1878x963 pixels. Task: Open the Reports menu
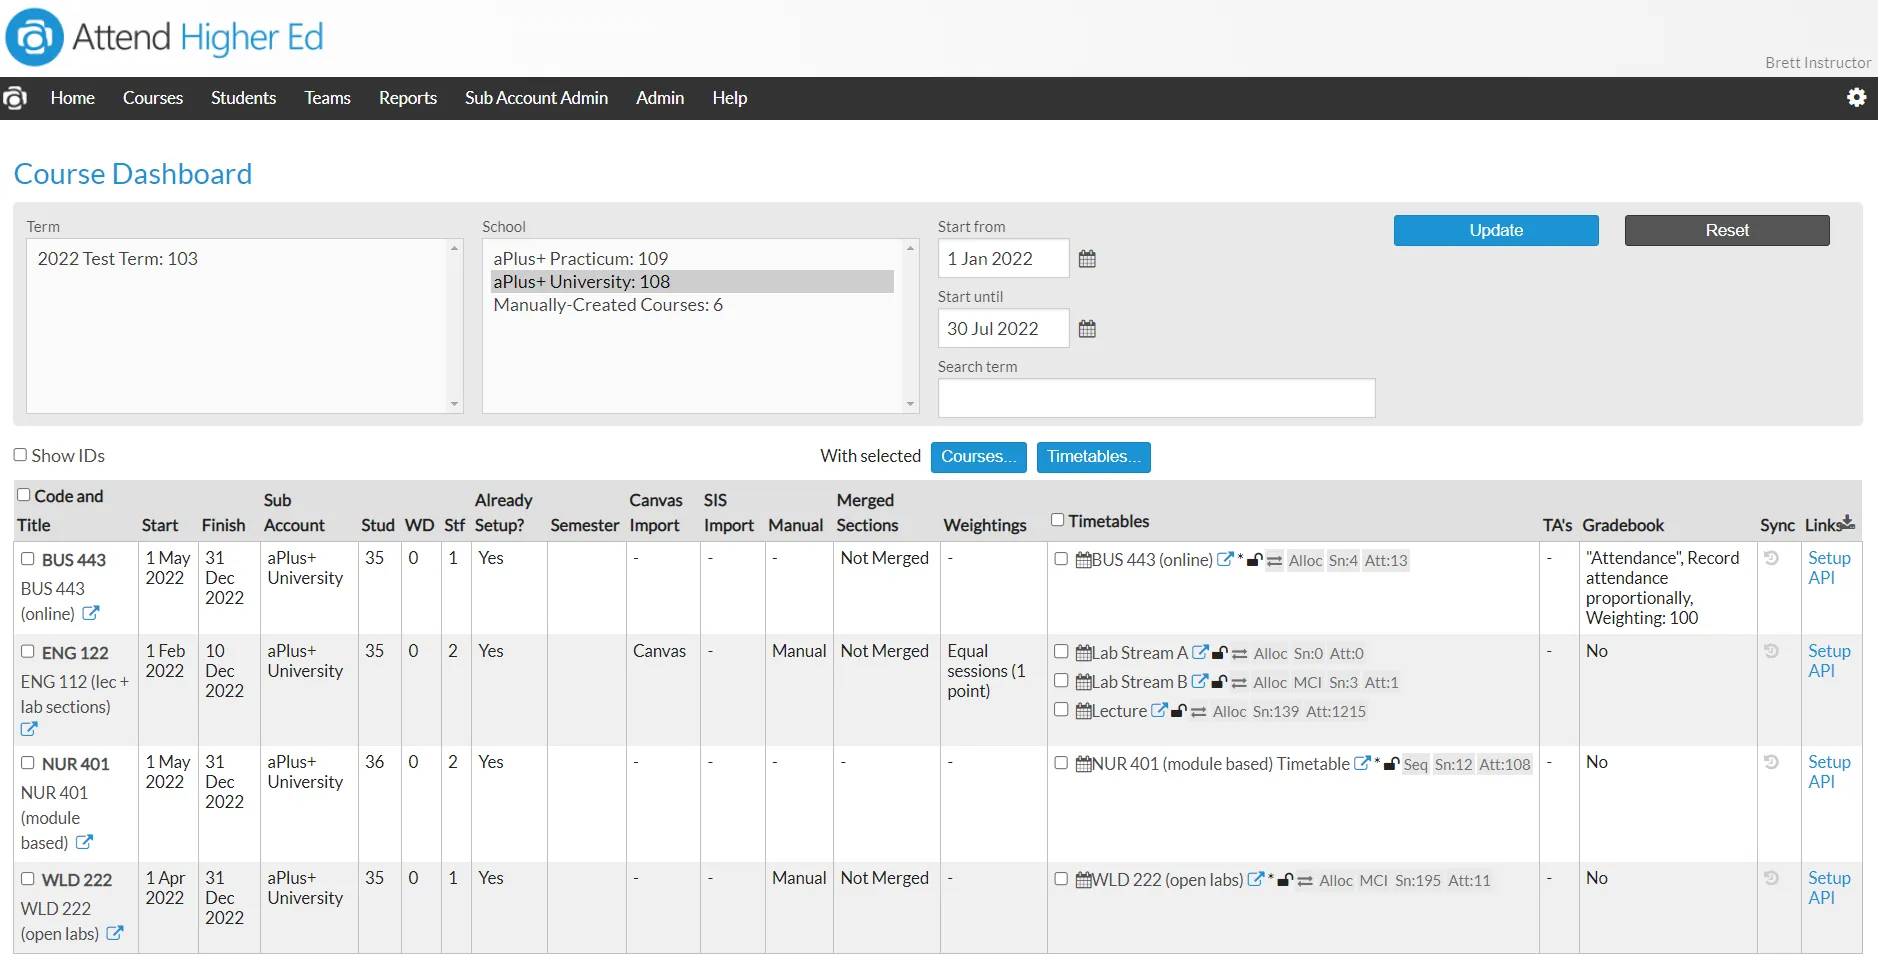[x=408, y=98]
